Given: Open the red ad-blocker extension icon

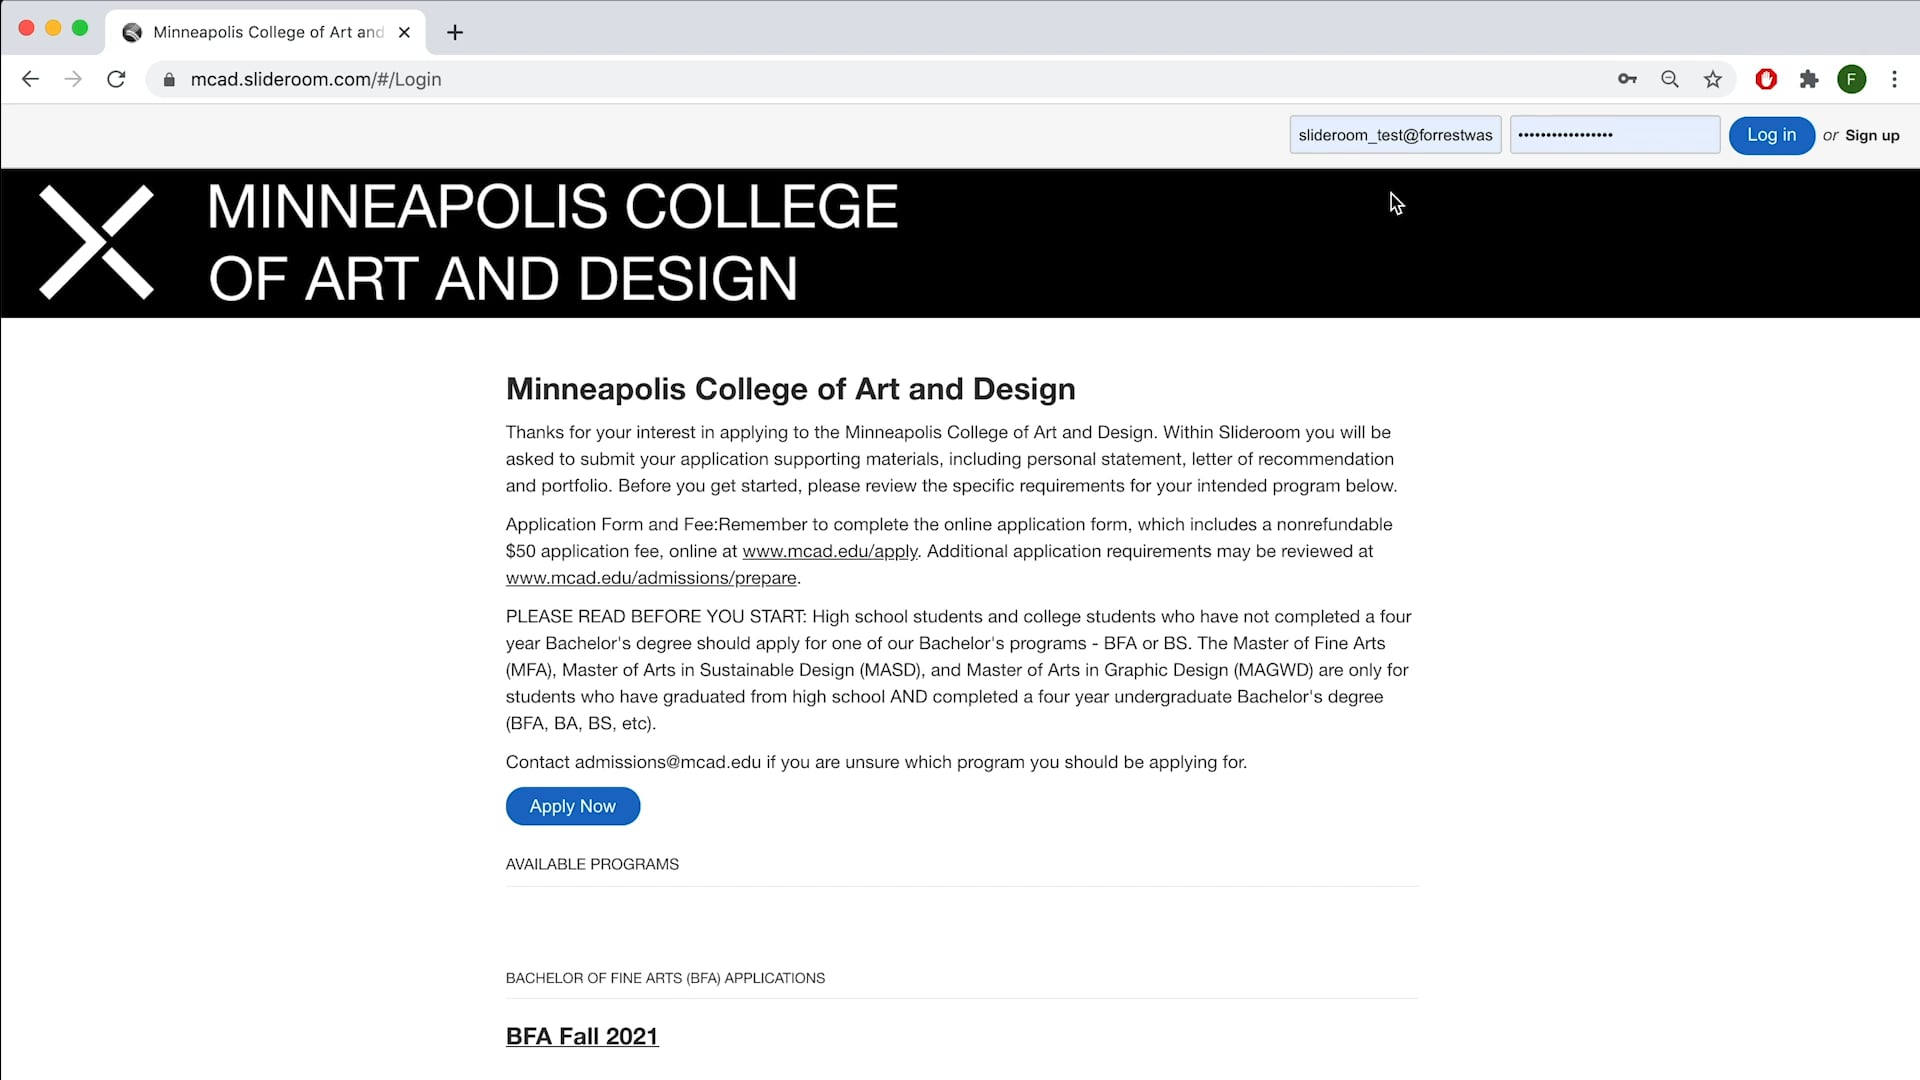Looking at the screenshot, I should tap(1766, 79).
